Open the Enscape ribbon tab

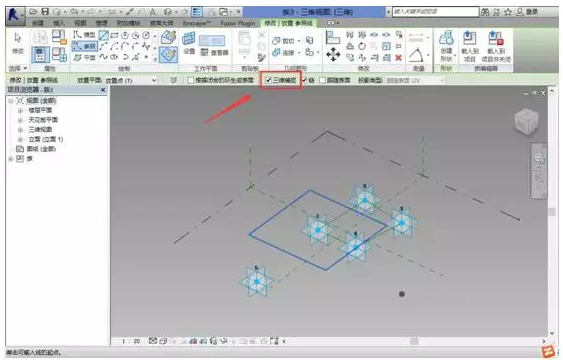[x=196, y=23]
